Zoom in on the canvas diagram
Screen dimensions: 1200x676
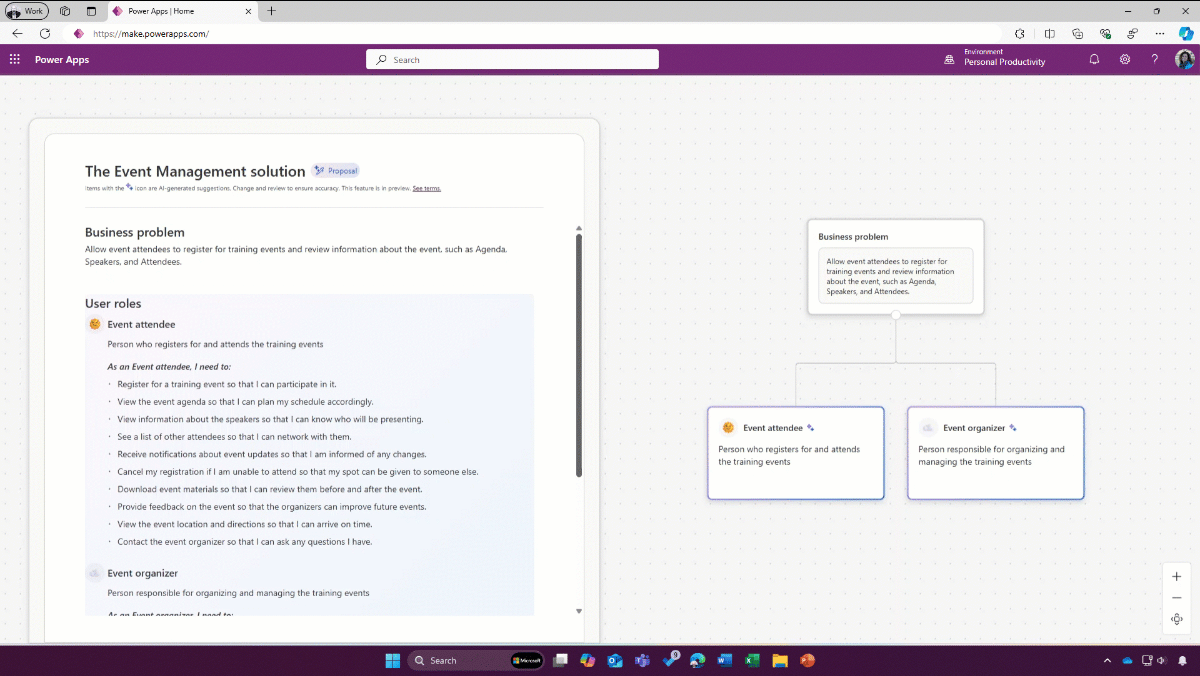[1177, 577]
